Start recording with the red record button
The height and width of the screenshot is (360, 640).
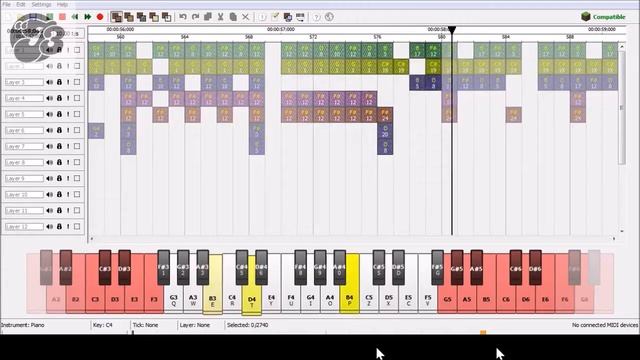[100, 17]
